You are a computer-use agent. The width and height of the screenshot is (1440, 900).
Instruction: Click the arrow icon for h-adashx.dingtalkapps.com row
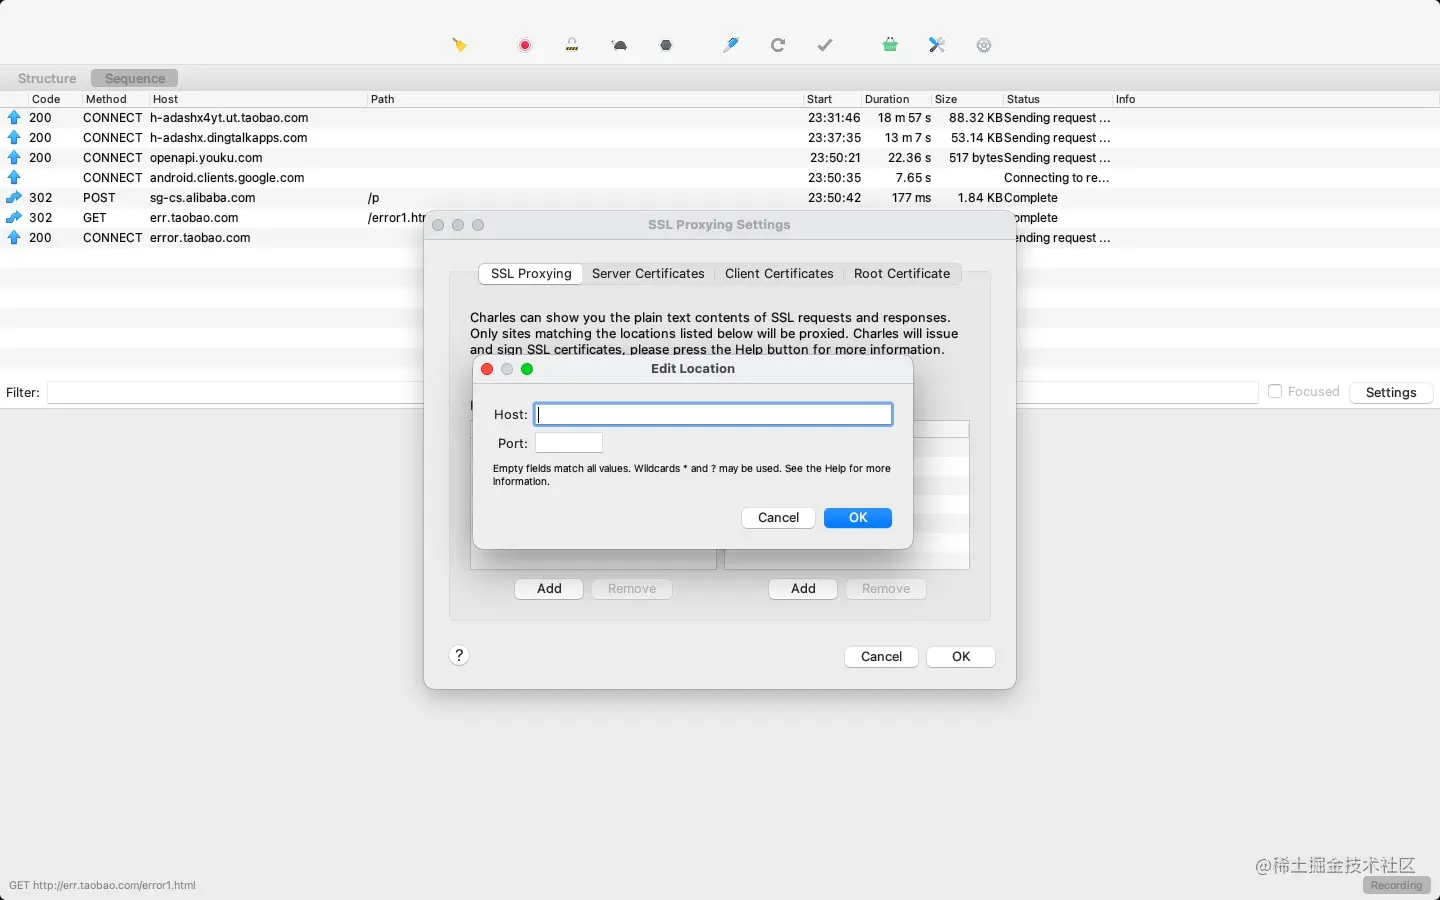[14, 138]
